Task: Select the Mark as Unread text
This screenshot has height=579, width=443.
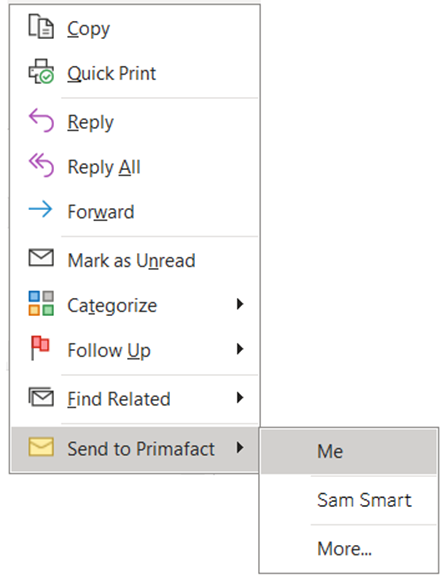Action: tap(131, 261)
